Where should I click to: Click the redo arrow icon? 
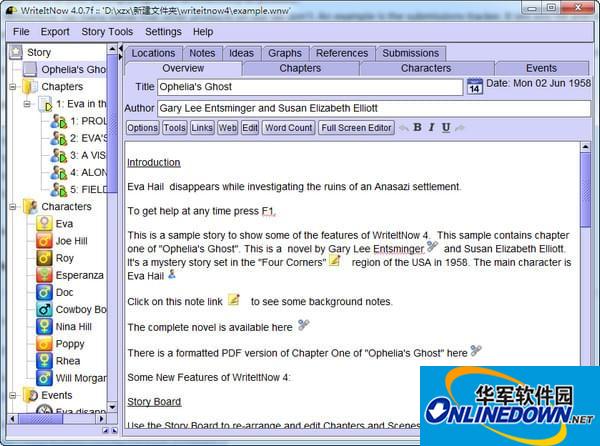460,128
